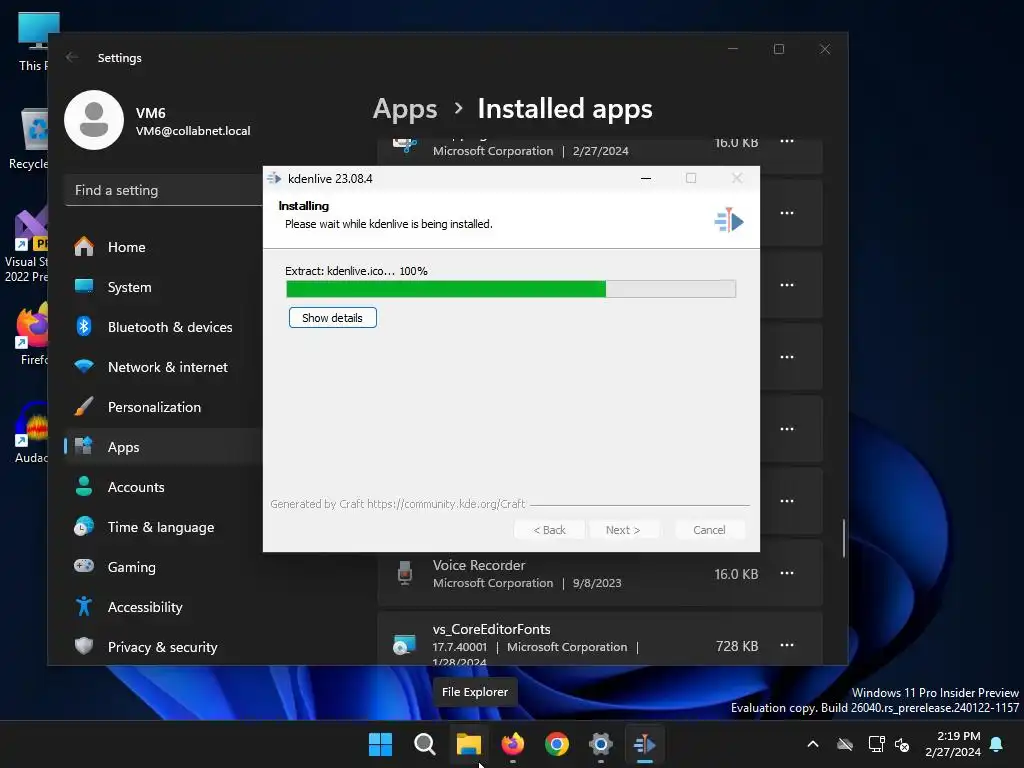Show hidden system tray icons
The height and width of the screenshot is (768, 1024).
813,744
